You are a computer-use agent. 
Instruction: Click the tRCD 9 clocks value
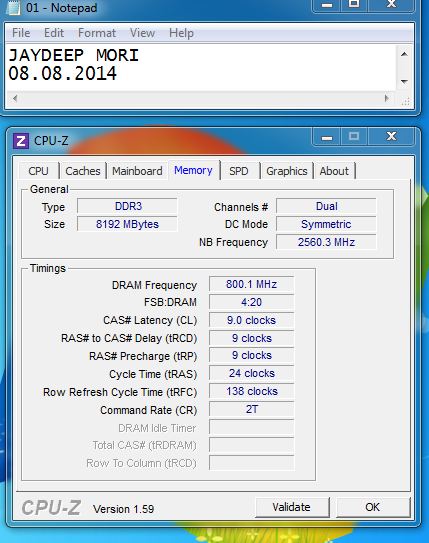[251, 338]
